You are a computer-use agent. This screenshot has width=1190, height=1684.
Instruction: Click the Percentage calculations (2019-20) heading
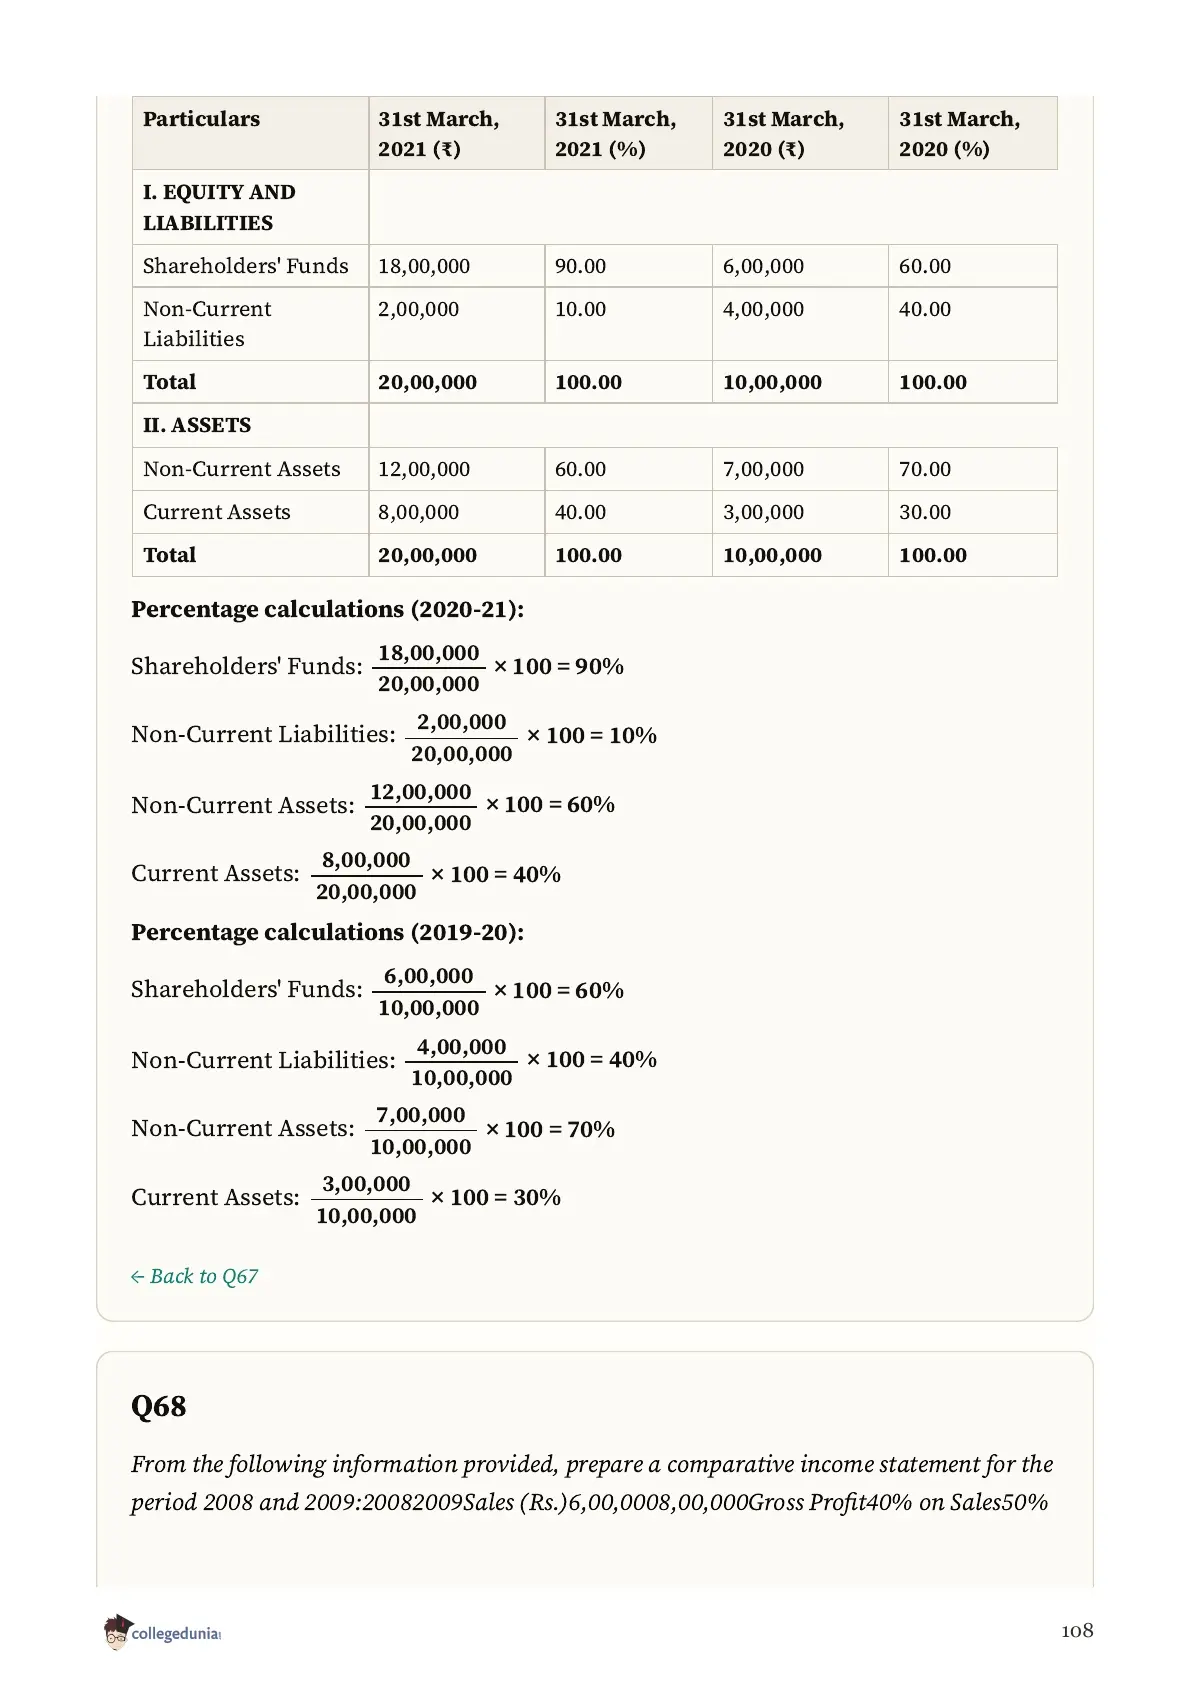327,932
